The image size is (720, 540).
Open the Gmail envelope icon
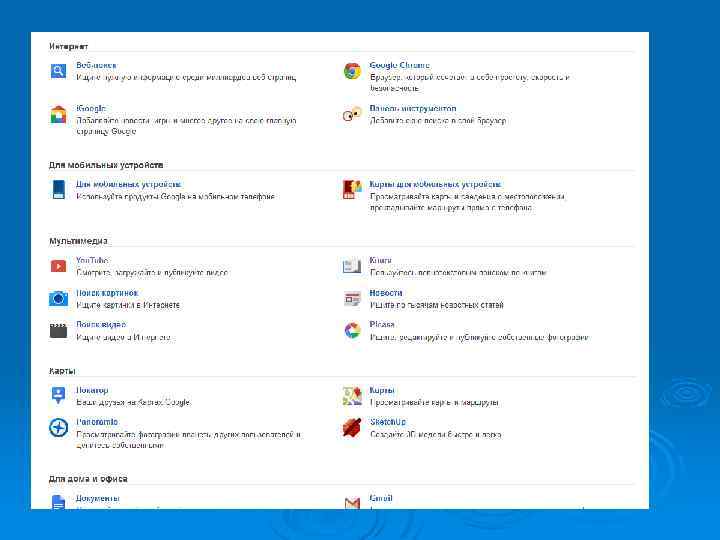(x=352, y=502)
